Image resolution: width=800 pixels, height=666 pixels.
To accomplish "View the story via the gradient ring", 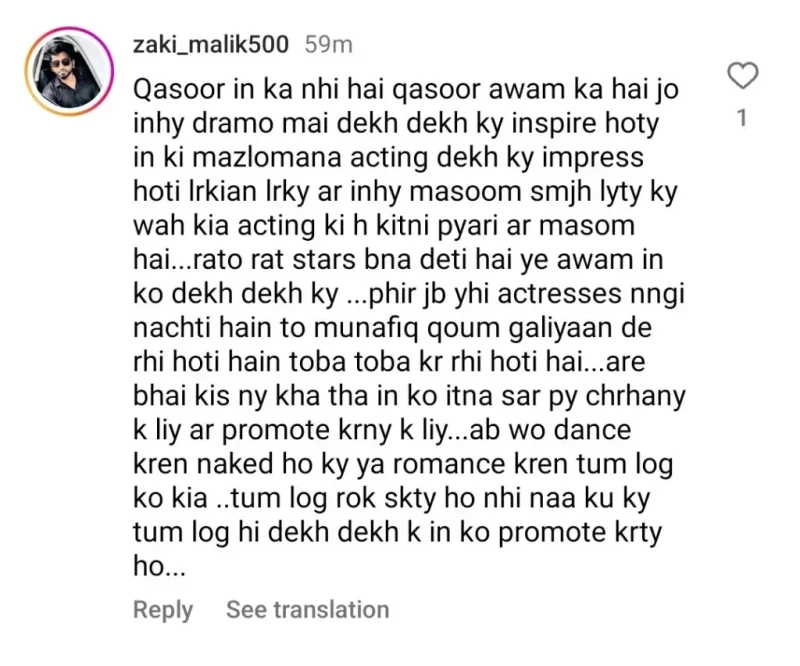I will click(x=69, y=71).
